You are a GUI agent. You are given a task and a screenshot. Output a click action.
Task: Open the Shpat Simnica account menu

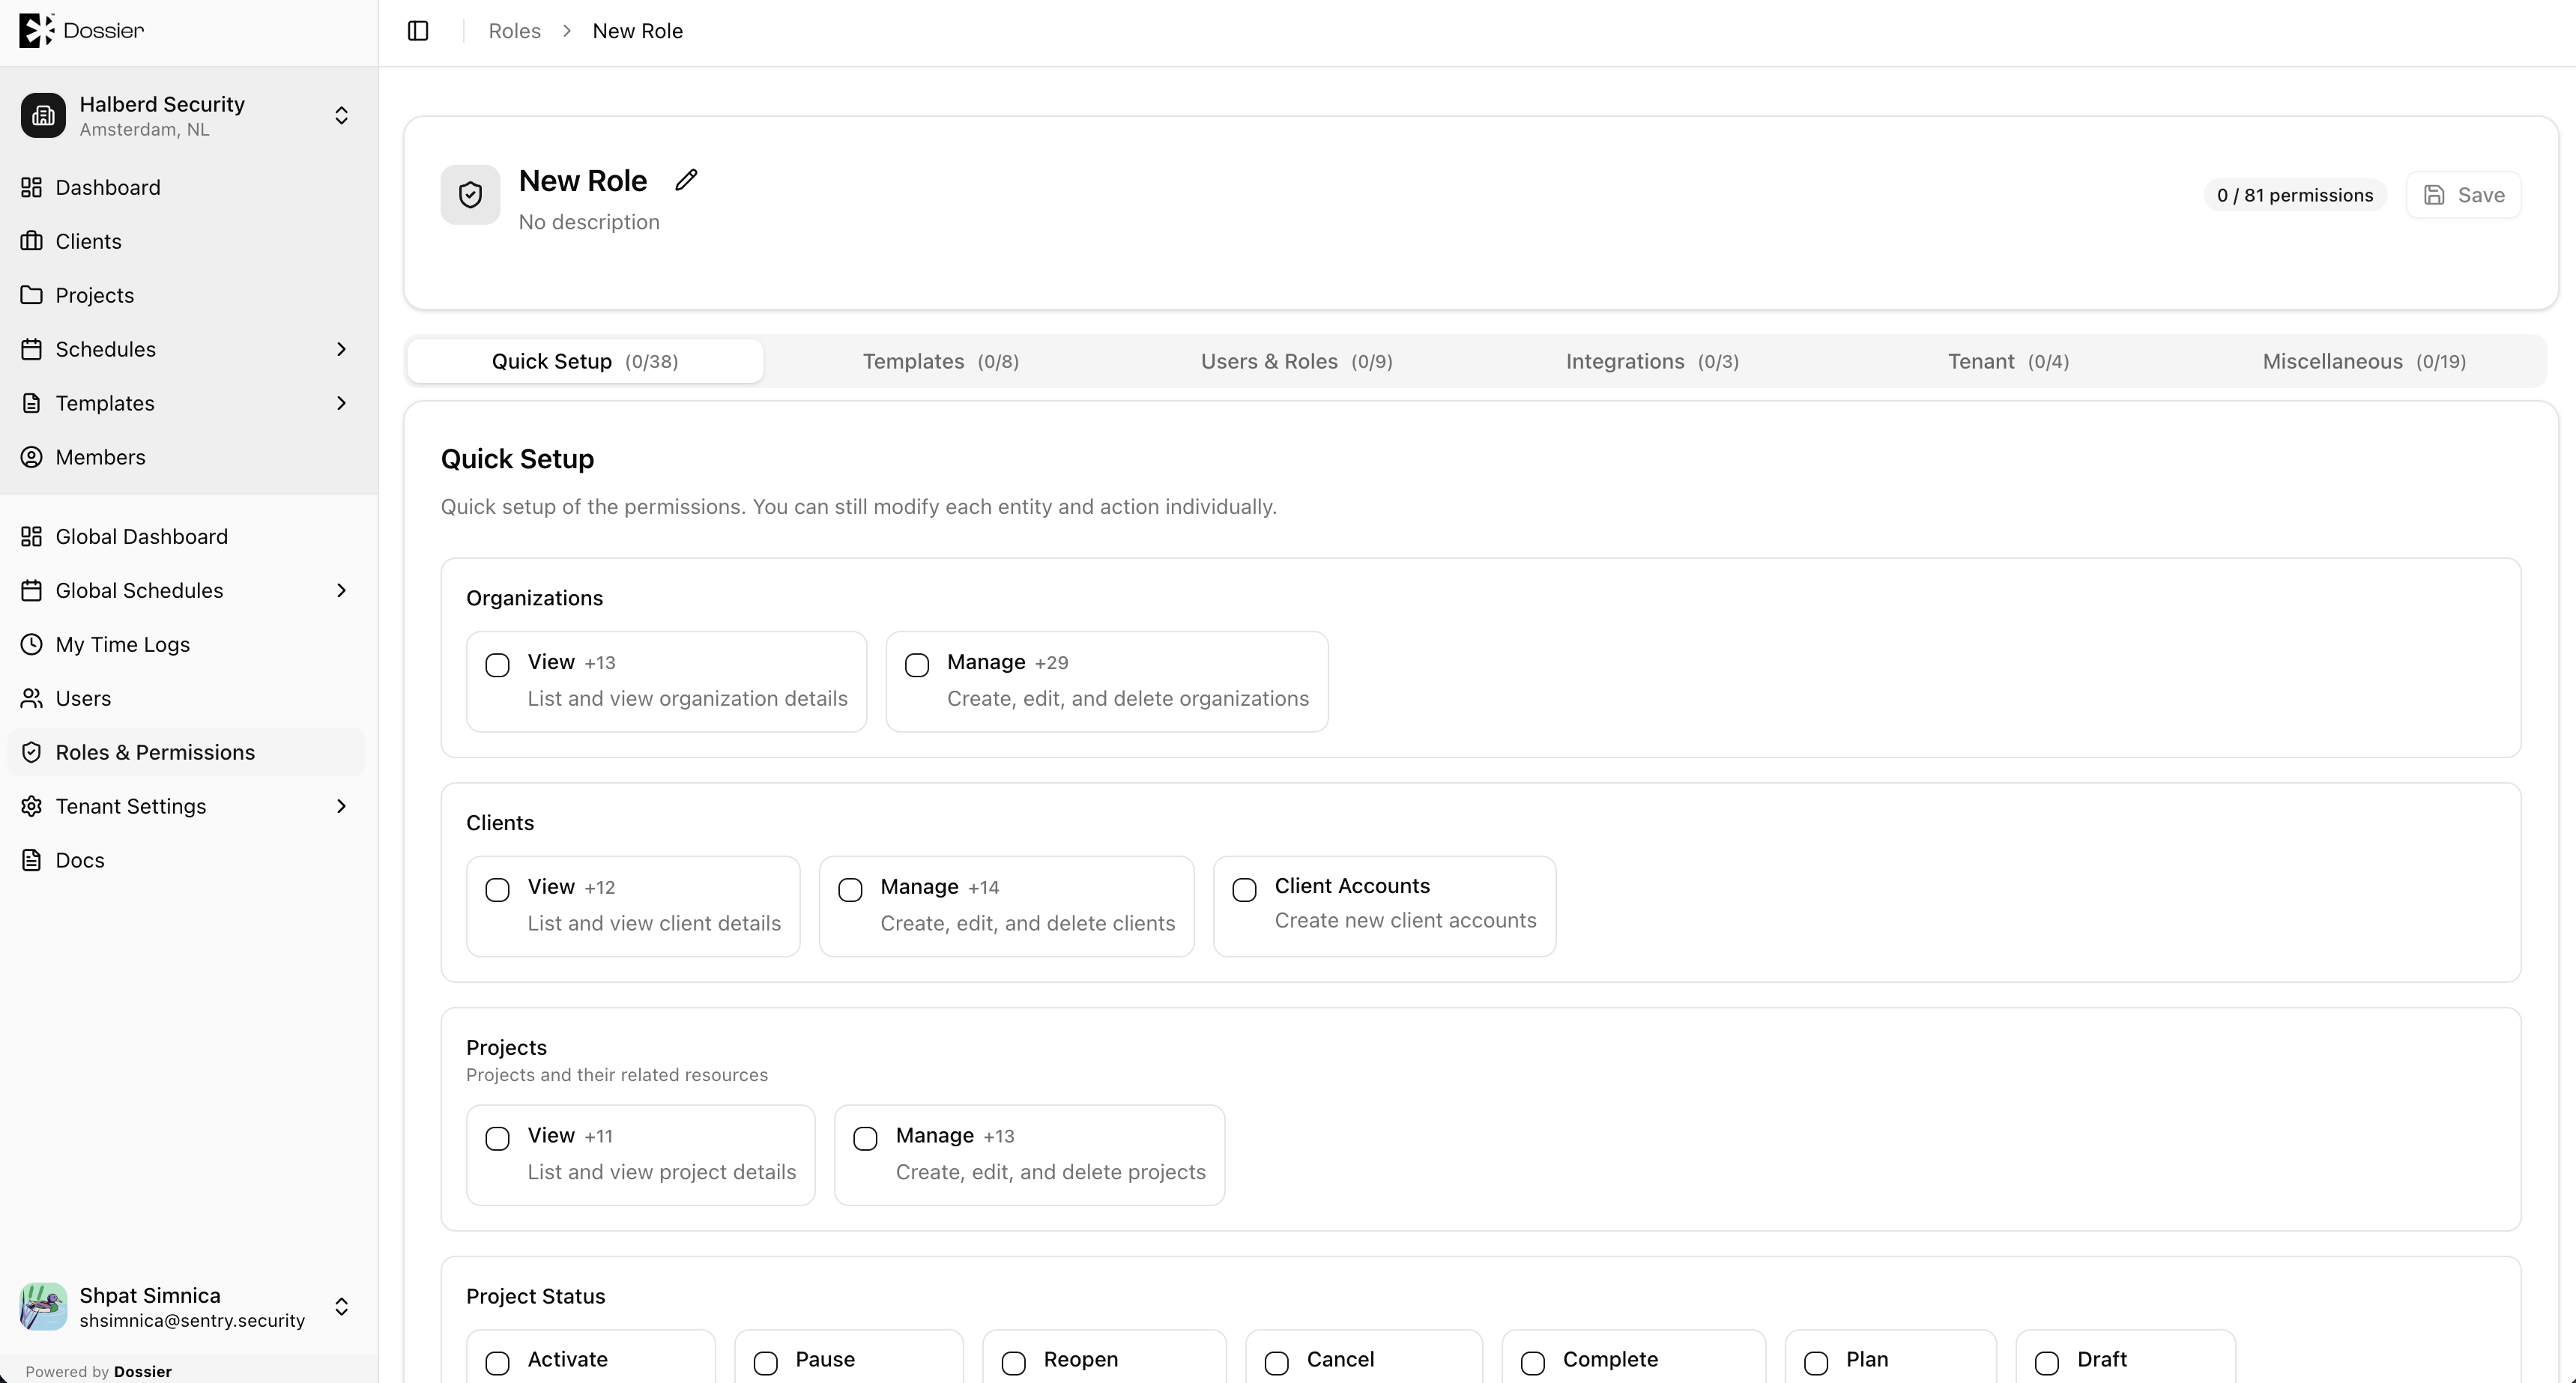point(188,1306)
